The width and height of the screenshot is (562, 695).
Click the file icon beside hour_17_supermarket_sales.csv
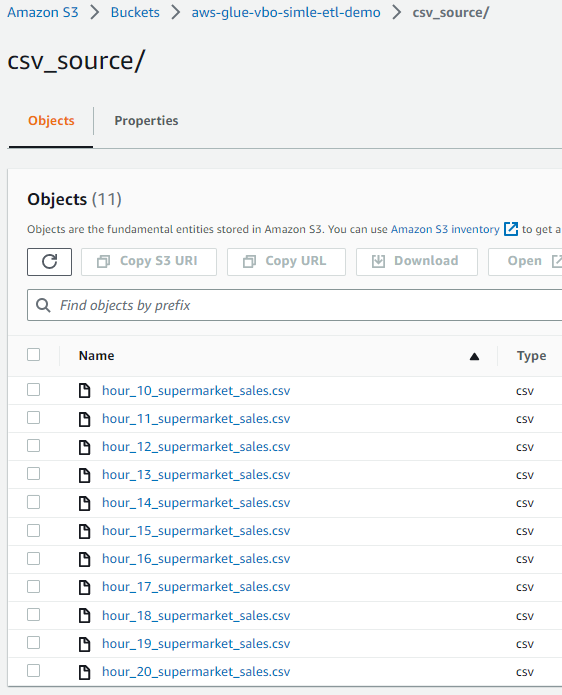click(84, 587)
